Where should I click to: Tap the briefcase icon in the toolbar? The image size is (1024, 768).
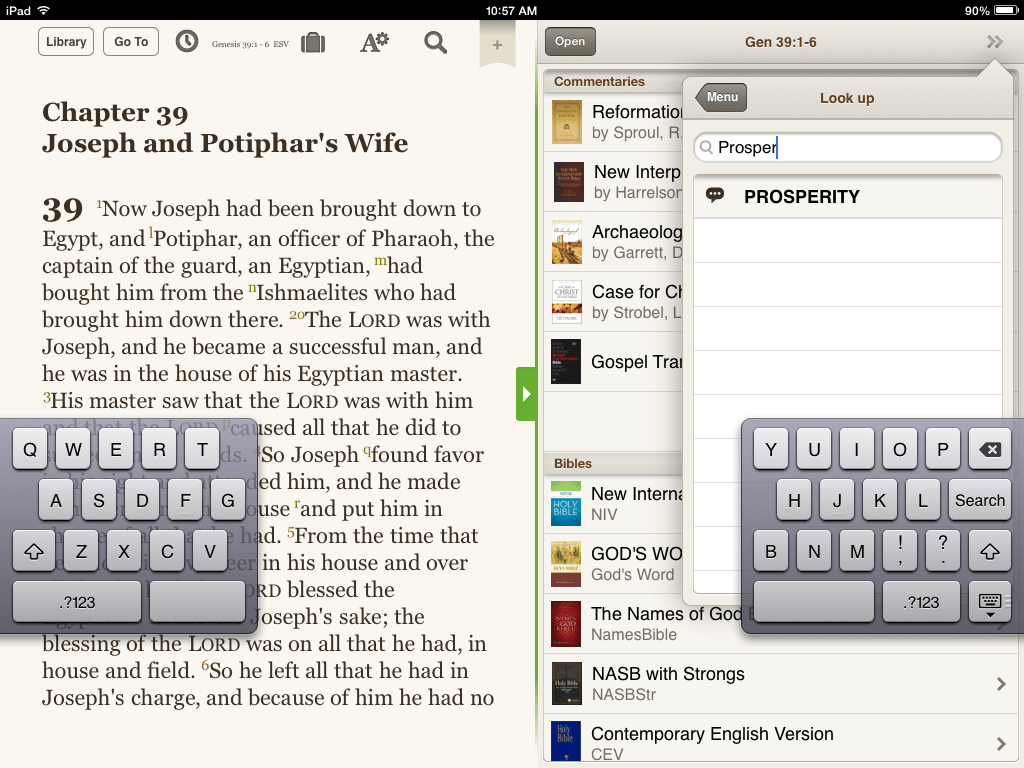[313, 42]
